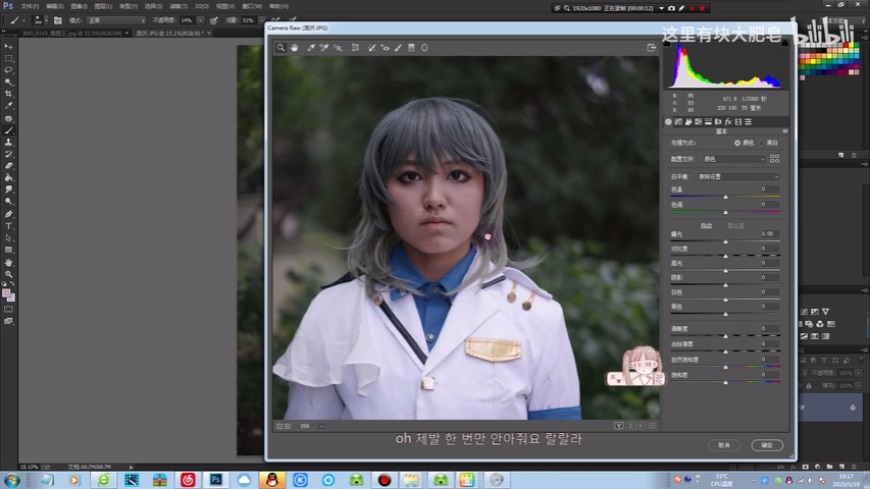Select the Crop tool in Camera Raw toolbar
The height and width of the screenshot is (489, 870).
(x=355, y=47)
